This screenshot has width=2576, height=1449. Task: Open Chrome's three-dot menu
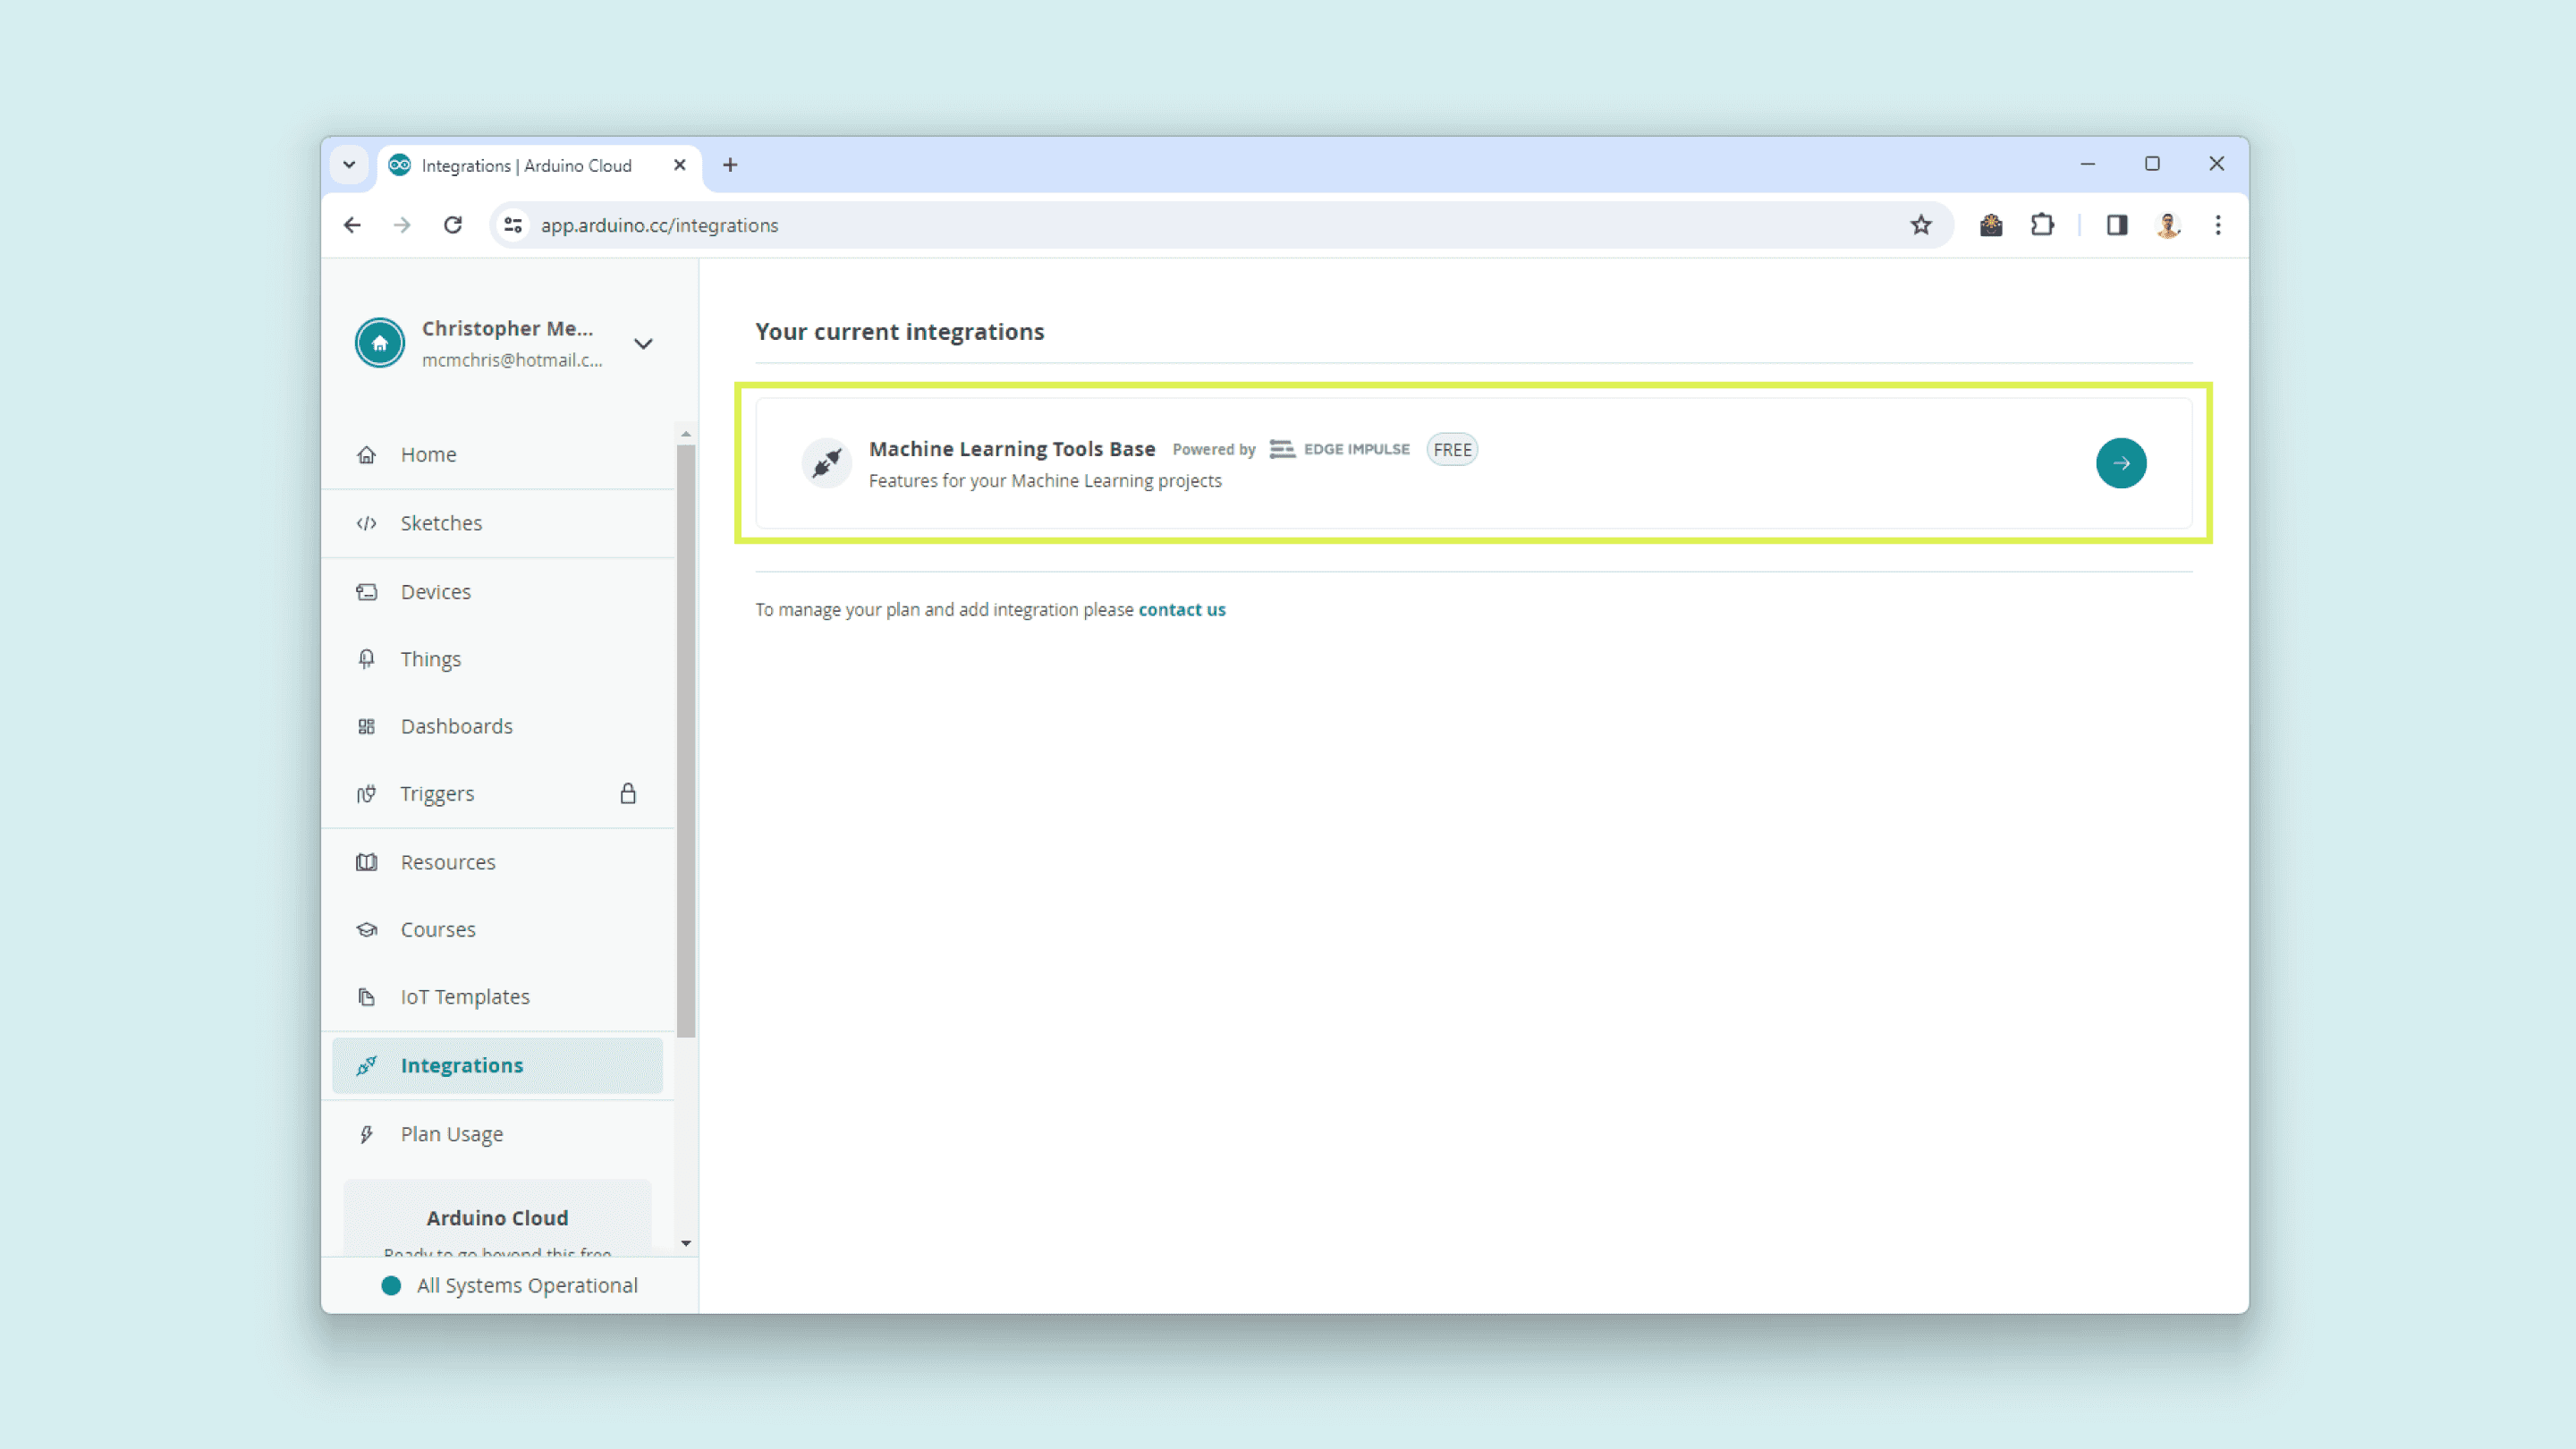pos(2217,225)
